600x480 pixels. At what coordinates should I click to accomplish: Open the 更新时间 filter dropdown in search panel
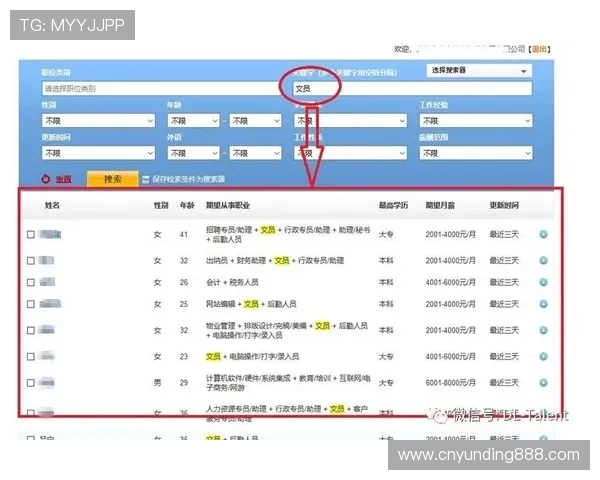pos(98,153)
